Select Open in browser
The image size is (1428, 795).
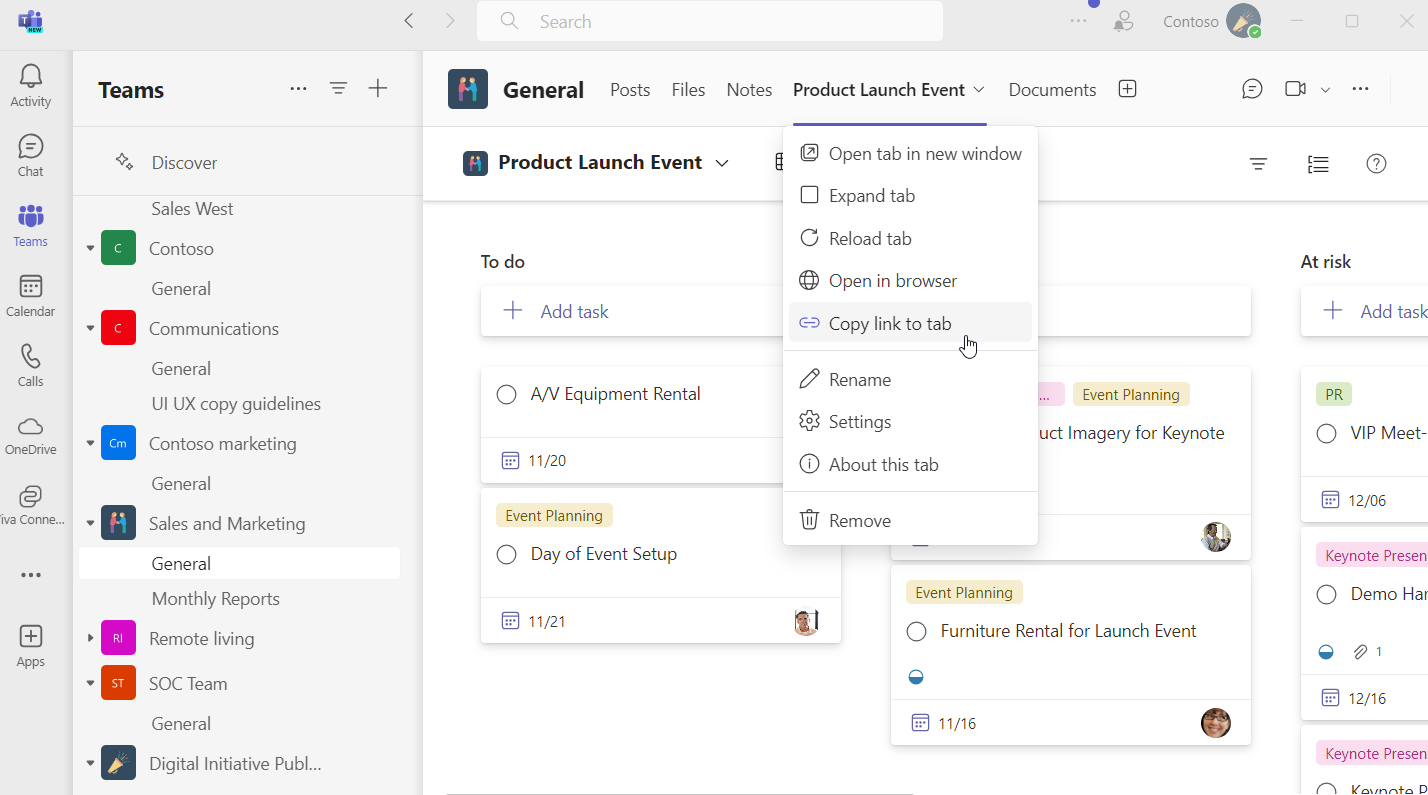pyautogui.click(x=910, y=281)
